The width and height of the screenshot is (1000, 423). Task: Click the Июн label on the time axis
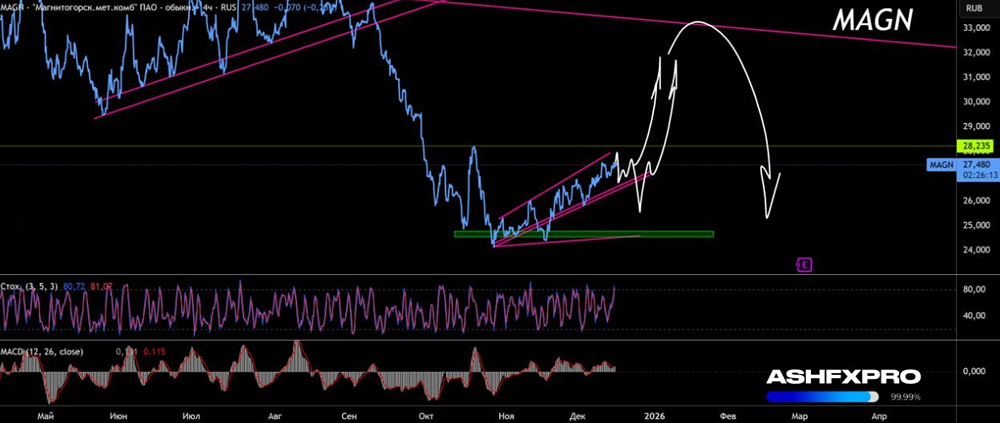119,416
